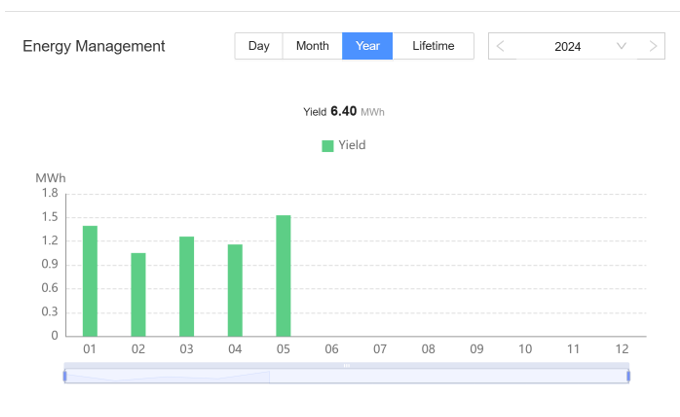Select the March yield bar
This screenshot has height=417, width=680.
[x=186, y=287]
